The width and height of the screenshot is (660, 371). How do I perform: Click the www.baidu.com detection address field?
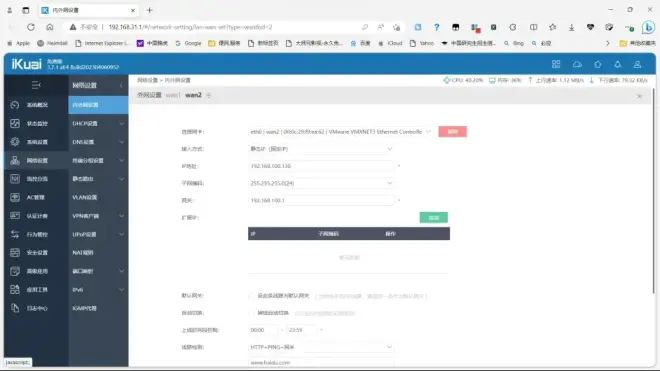(321, 363)
